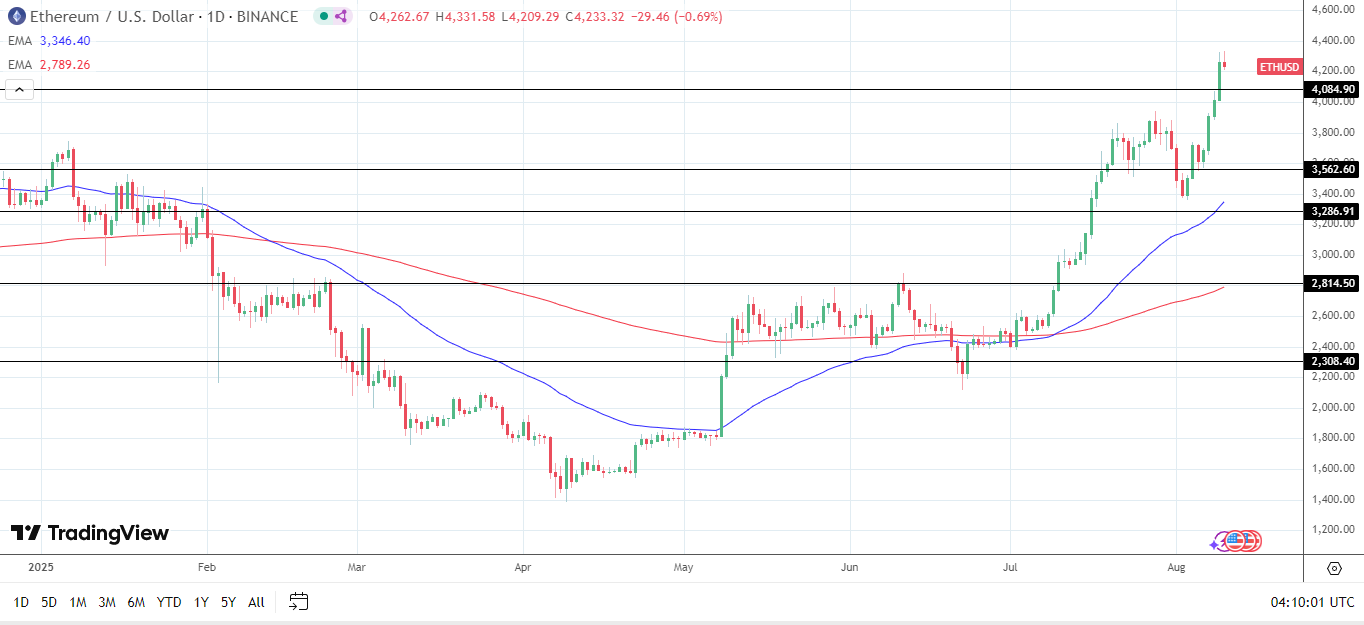Click the All range button
Viewport: 1364px width, 625px height.
(x=256, y=602)
